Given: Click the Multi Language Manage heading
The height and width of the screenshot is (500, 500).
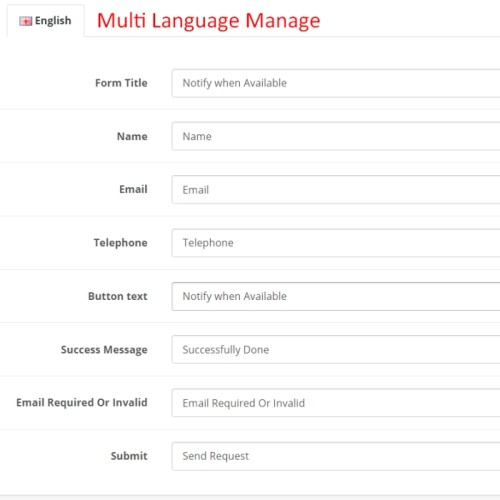Looking at the screenshot, I should click(x=208, y=20).
